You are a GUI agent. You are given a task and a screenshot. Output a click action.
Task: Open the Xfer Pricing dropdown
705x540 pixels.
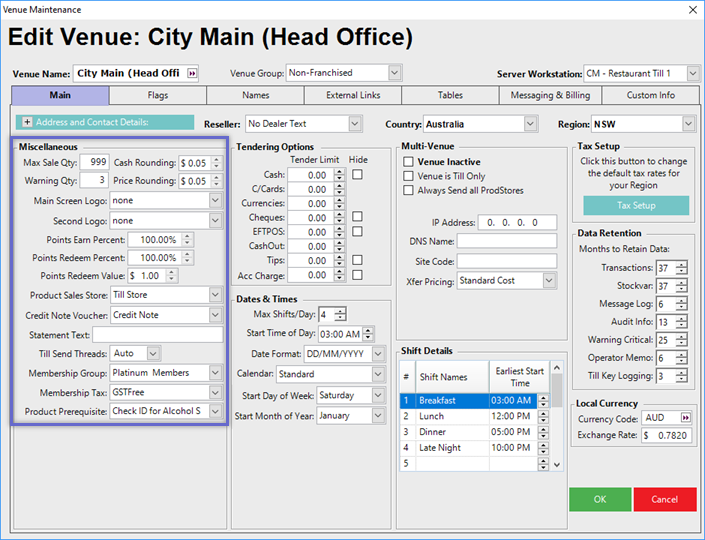pyautogui.click(x=549, y=281)
